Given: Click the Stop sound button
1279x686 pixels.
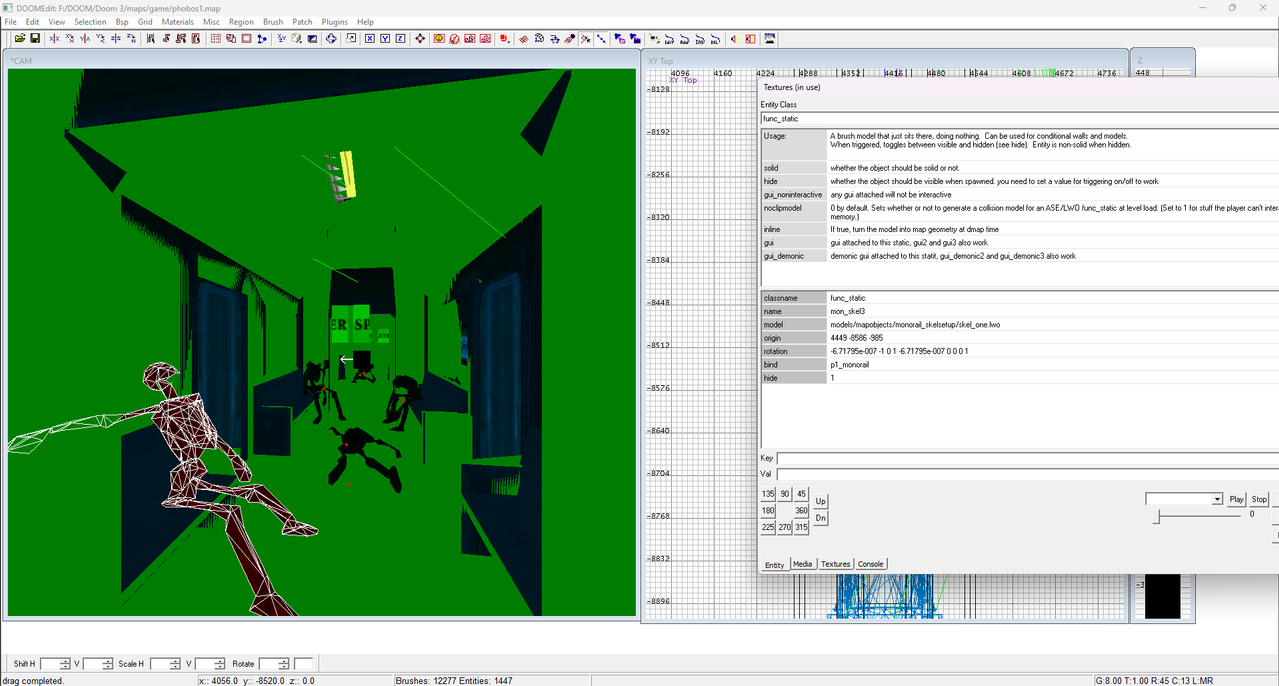Looking at the screenshot, I should click(1259, 499).
